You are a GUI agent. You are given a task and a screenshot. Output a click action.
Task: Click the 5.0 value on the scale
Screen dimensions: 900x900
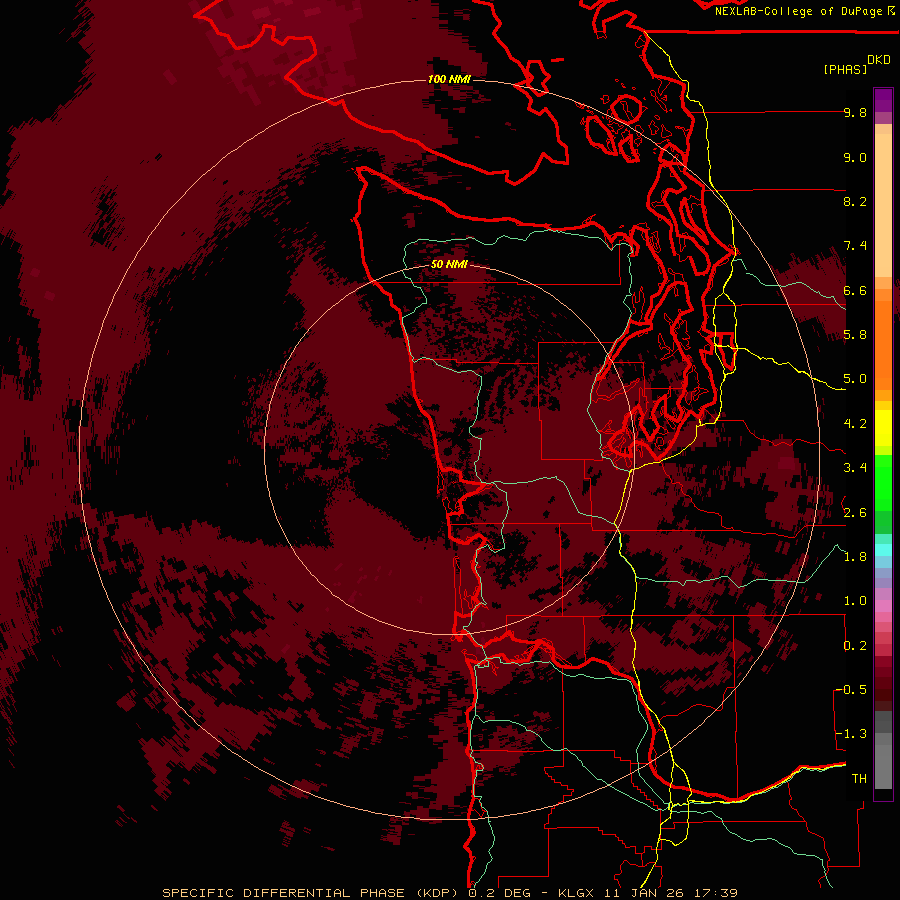(x=855, y=379)
